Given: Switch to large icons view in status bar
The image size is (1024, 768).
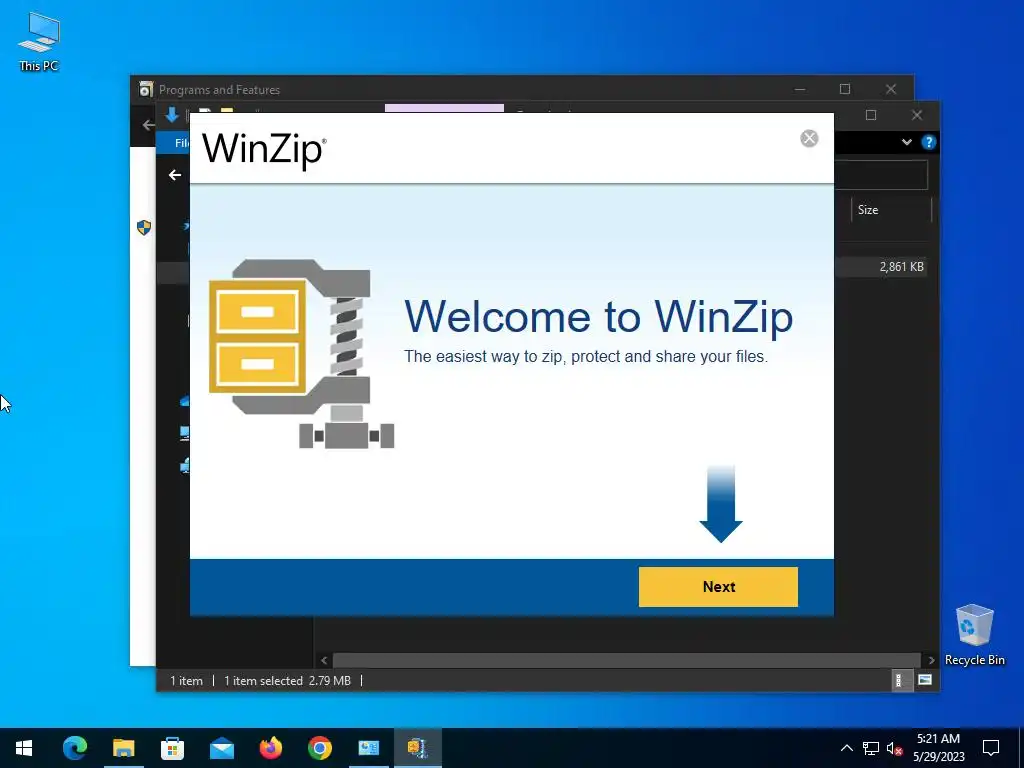Looking at the screenshot, I should (x=925, y=680).
